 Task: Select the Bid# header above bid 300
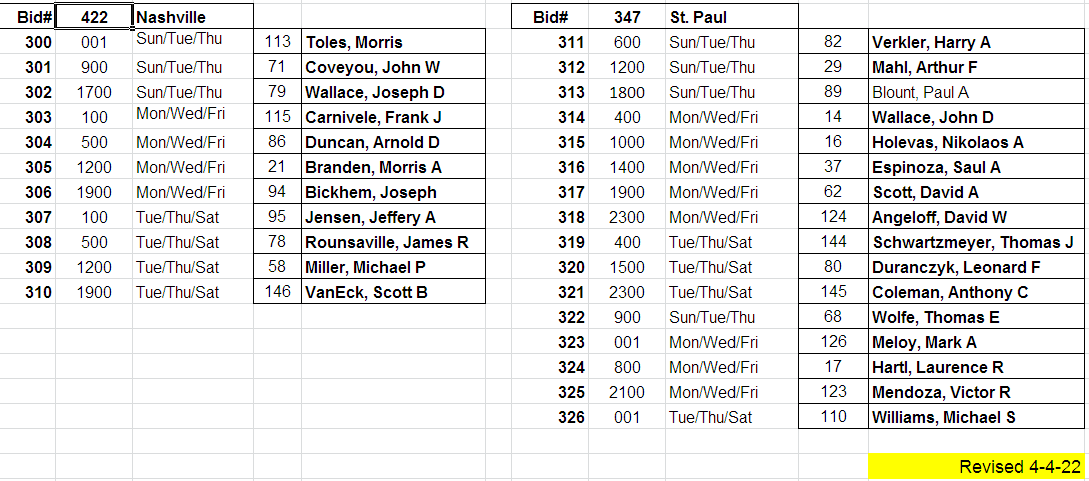34,17
